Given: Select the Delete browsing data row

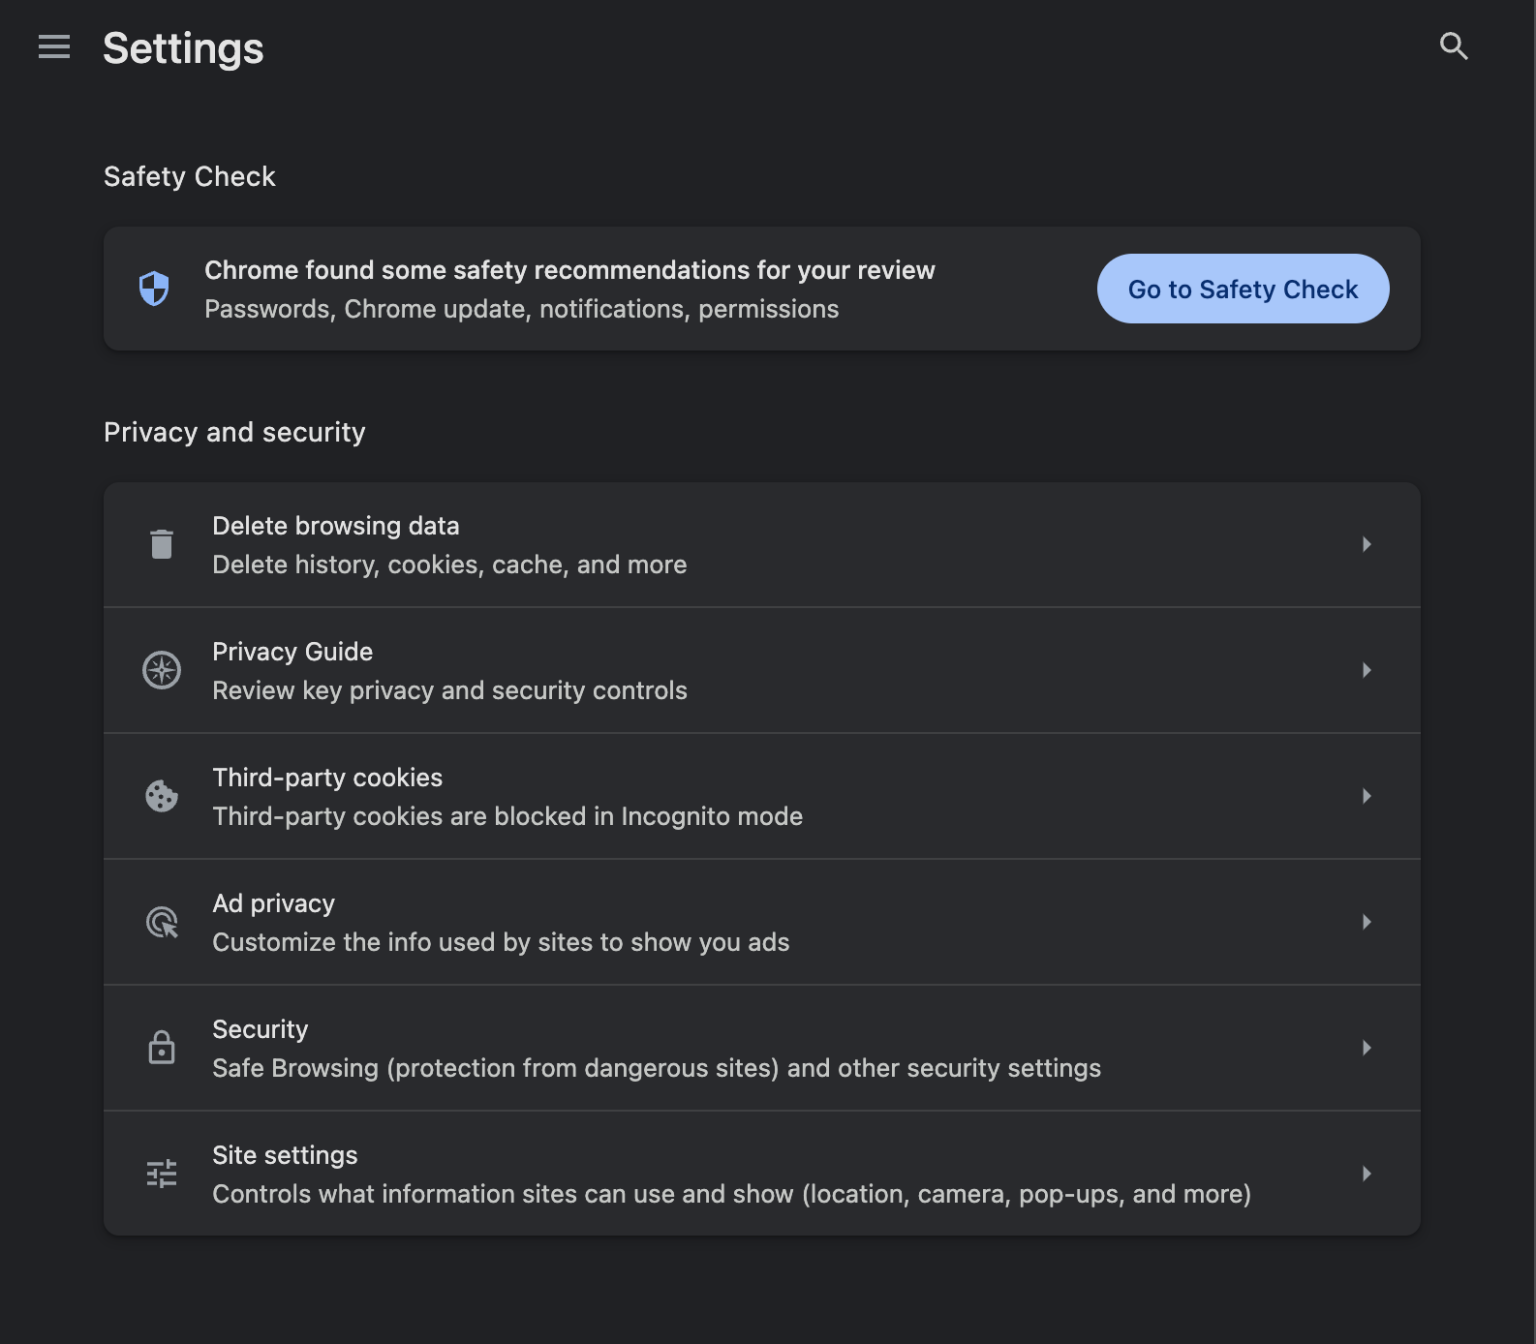Looking at the screenshot, I should 700,544.
